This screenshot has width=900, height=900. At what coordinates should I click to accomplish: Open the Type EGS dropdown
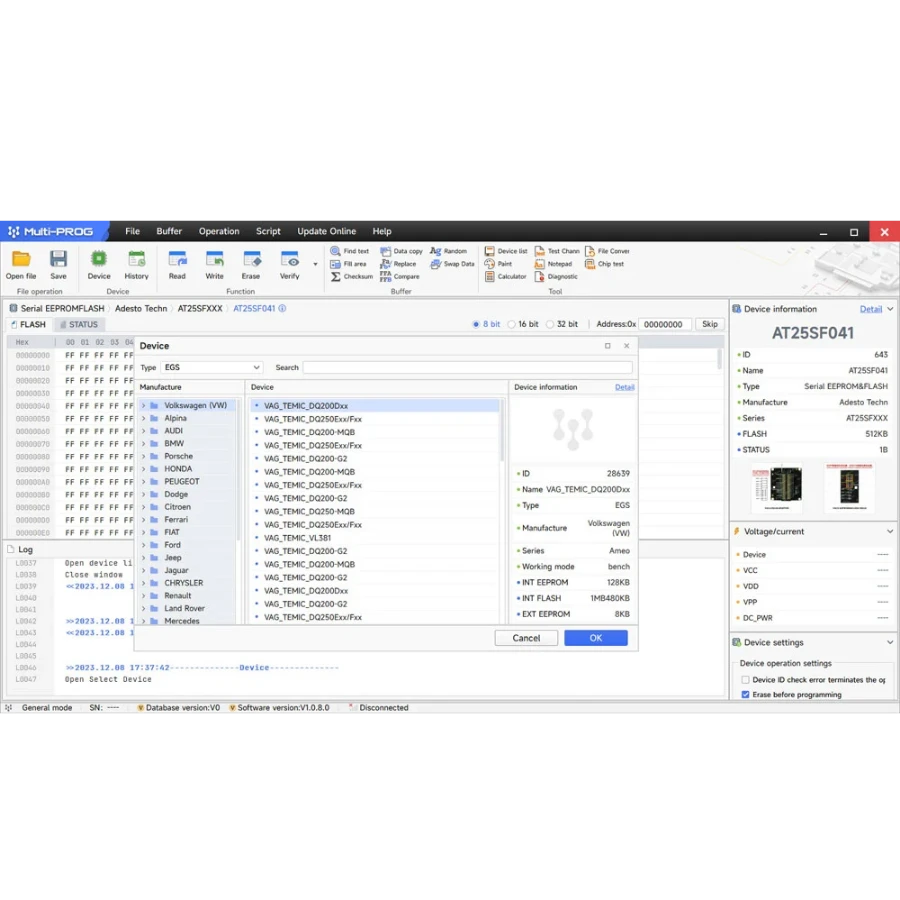pyautogui.click(x=211, y=368)
